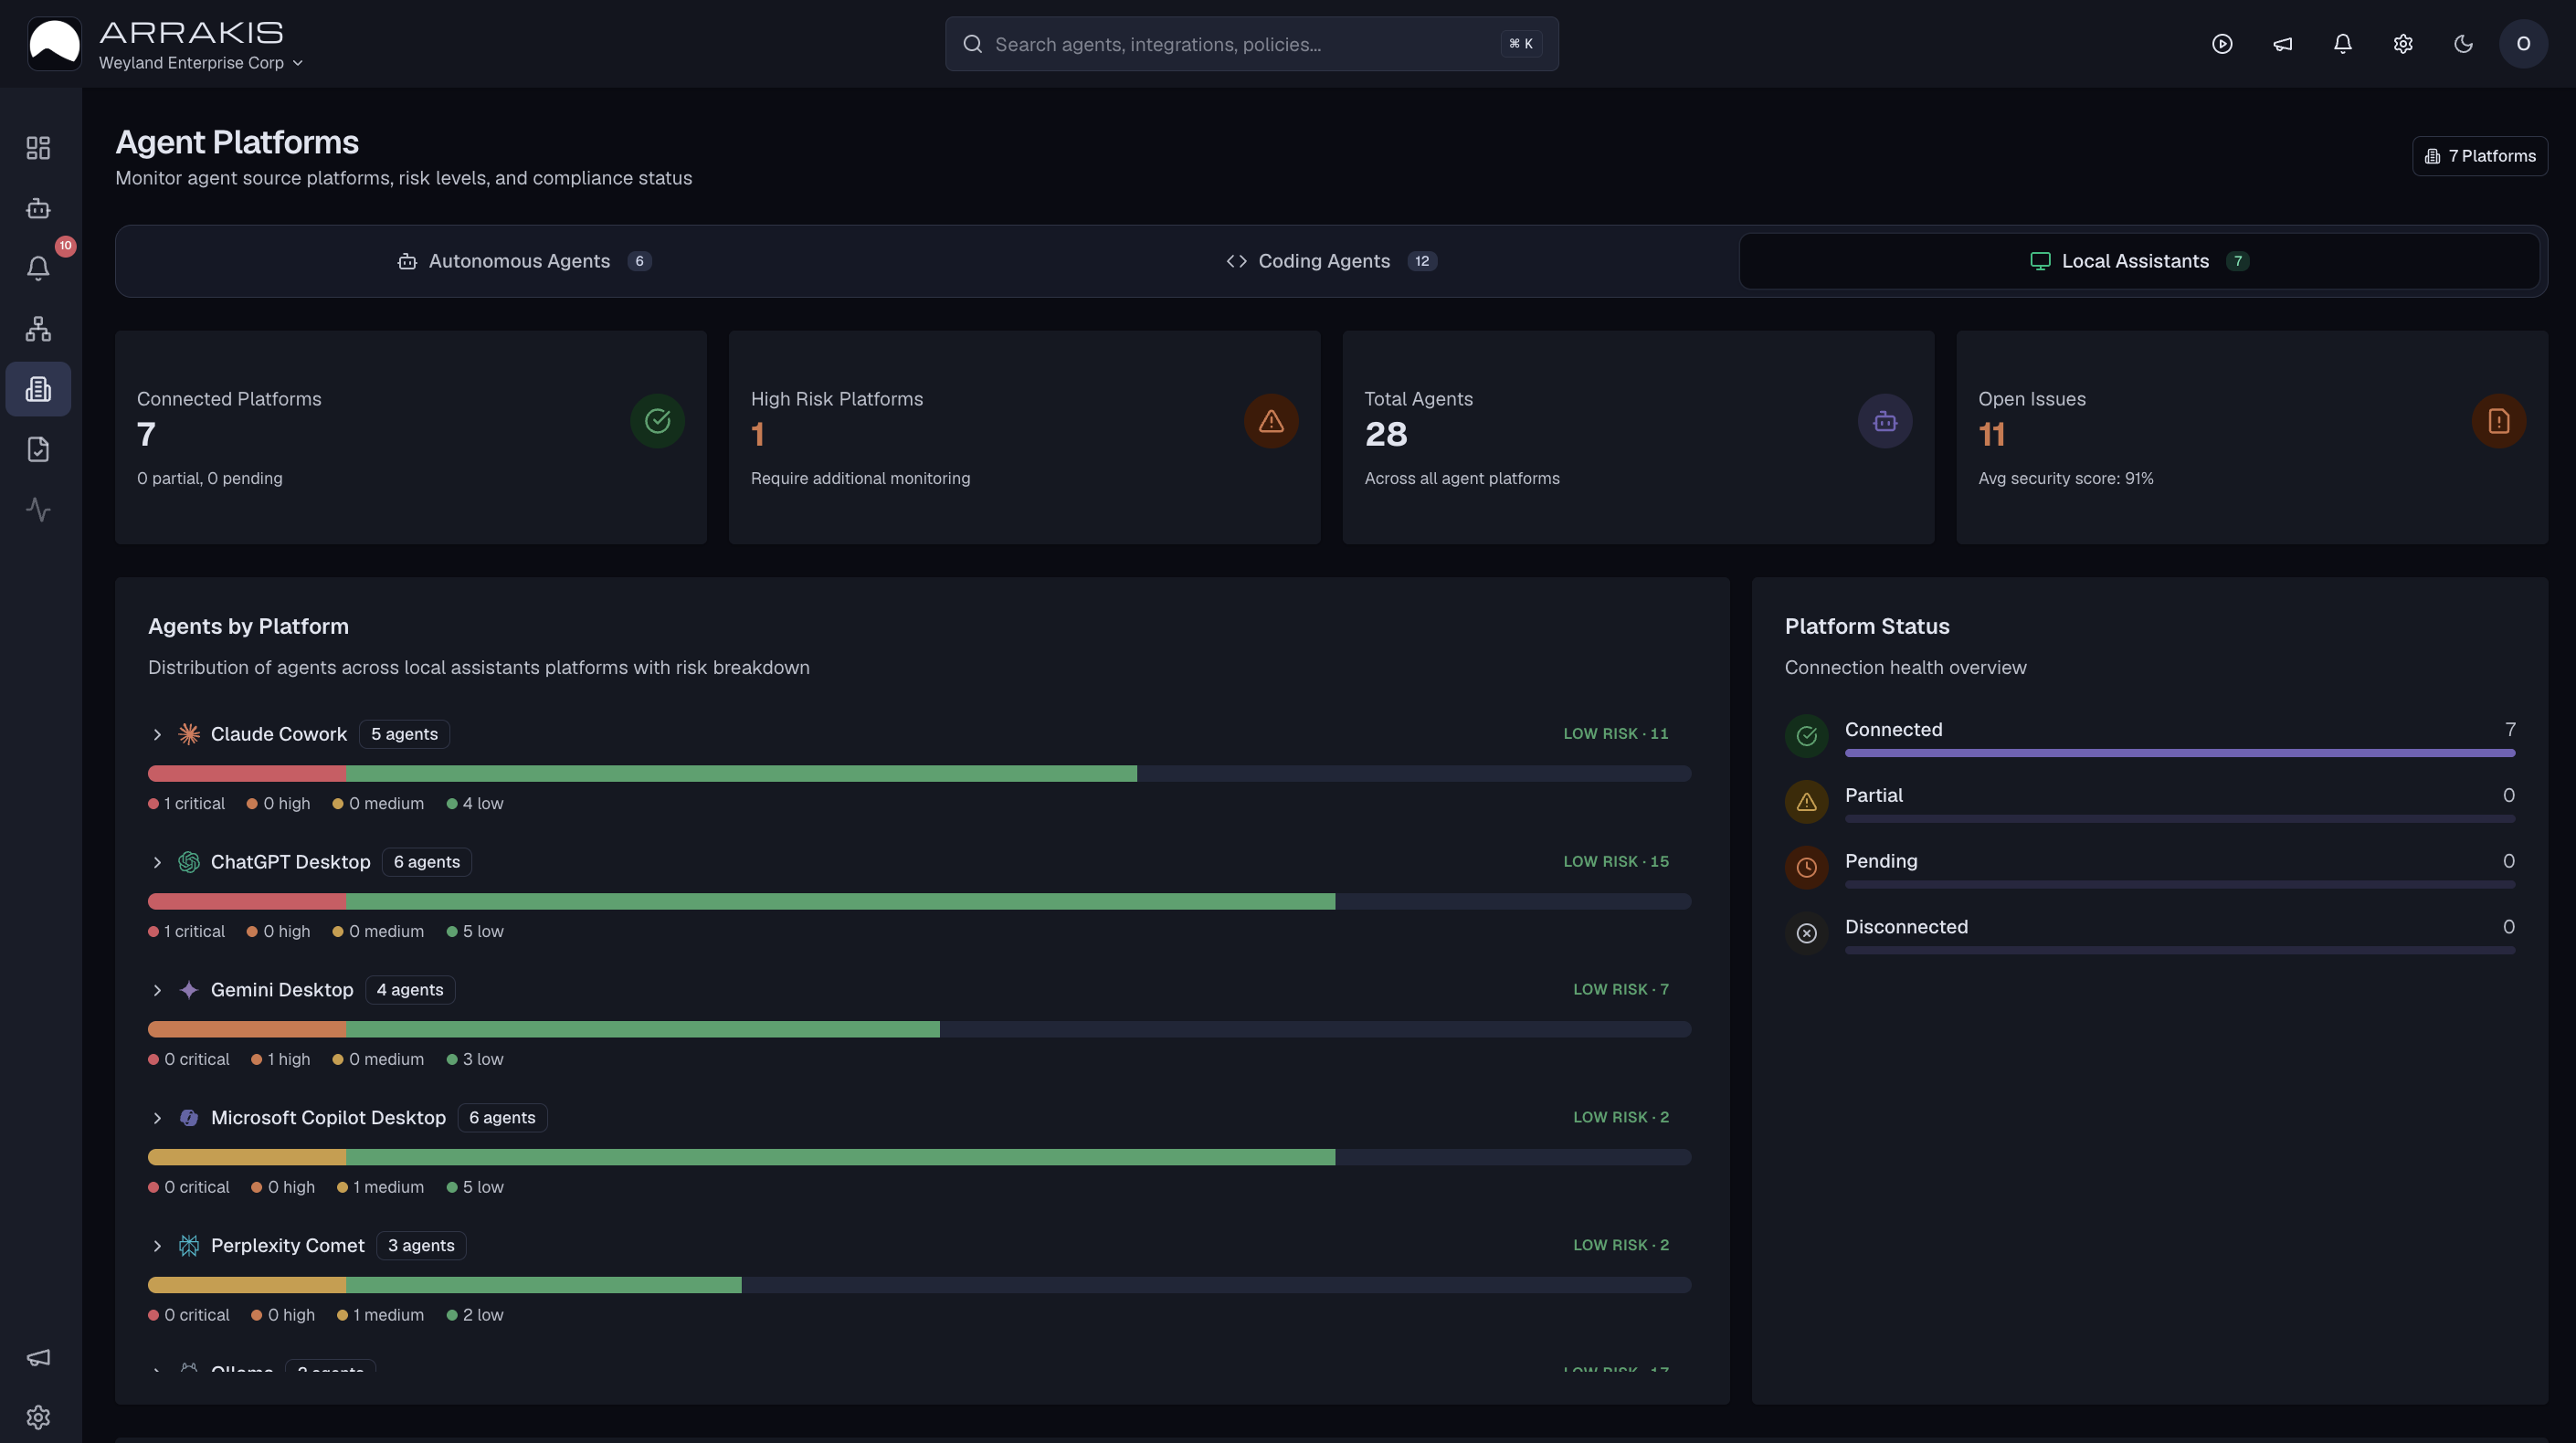Click LOW RISK · 15 label
Viewport: 2576px width, 1443px height.
1616,862
